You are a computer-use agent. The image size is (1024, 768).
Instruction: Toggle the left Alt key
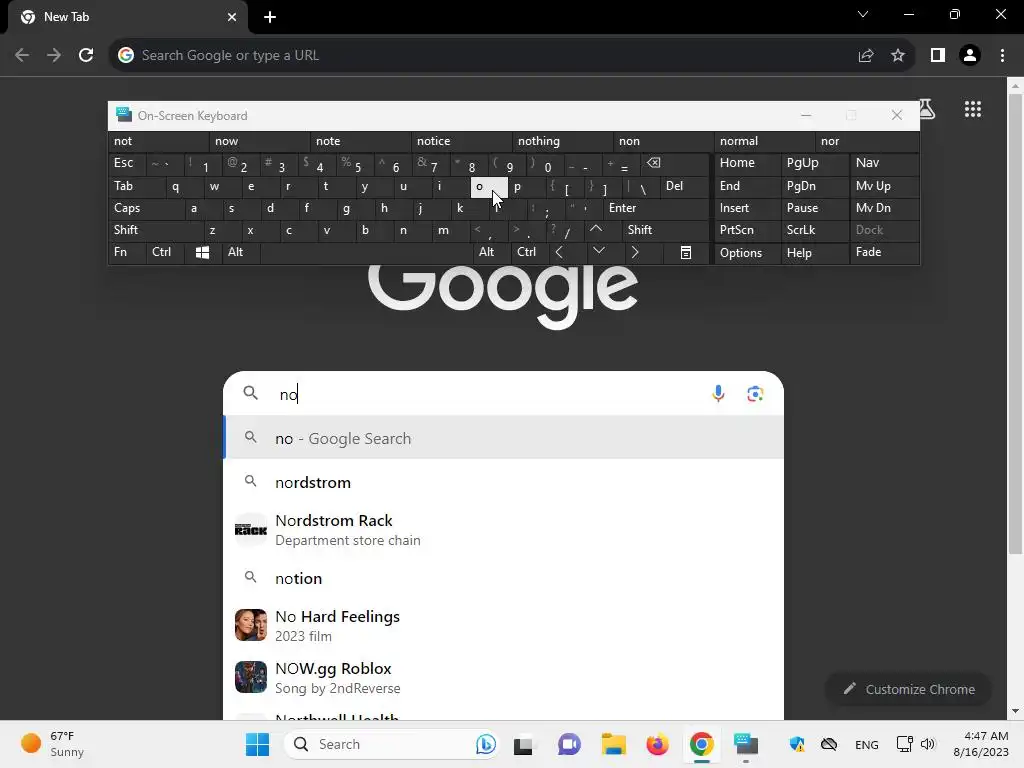[x=241, y=252]
